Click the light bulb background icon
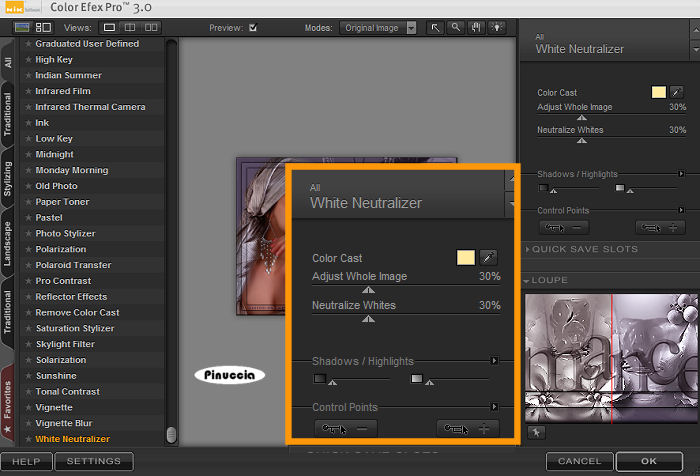This screenshot has width=700, height=476. point(496,28)
